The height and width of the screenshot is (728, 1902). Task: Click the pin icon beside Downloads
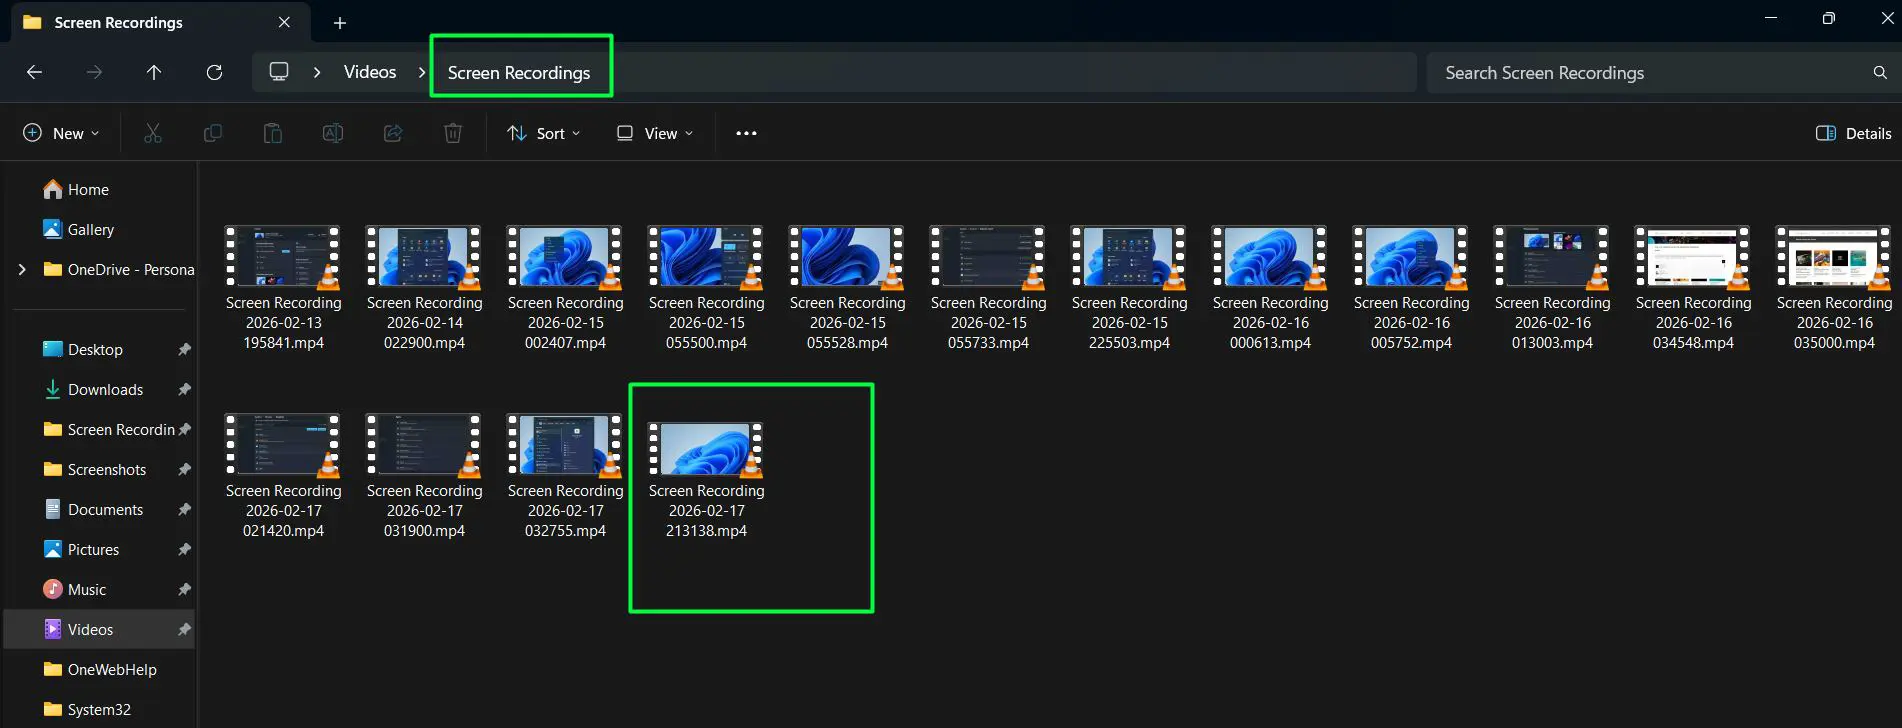(x=184, y=389)
